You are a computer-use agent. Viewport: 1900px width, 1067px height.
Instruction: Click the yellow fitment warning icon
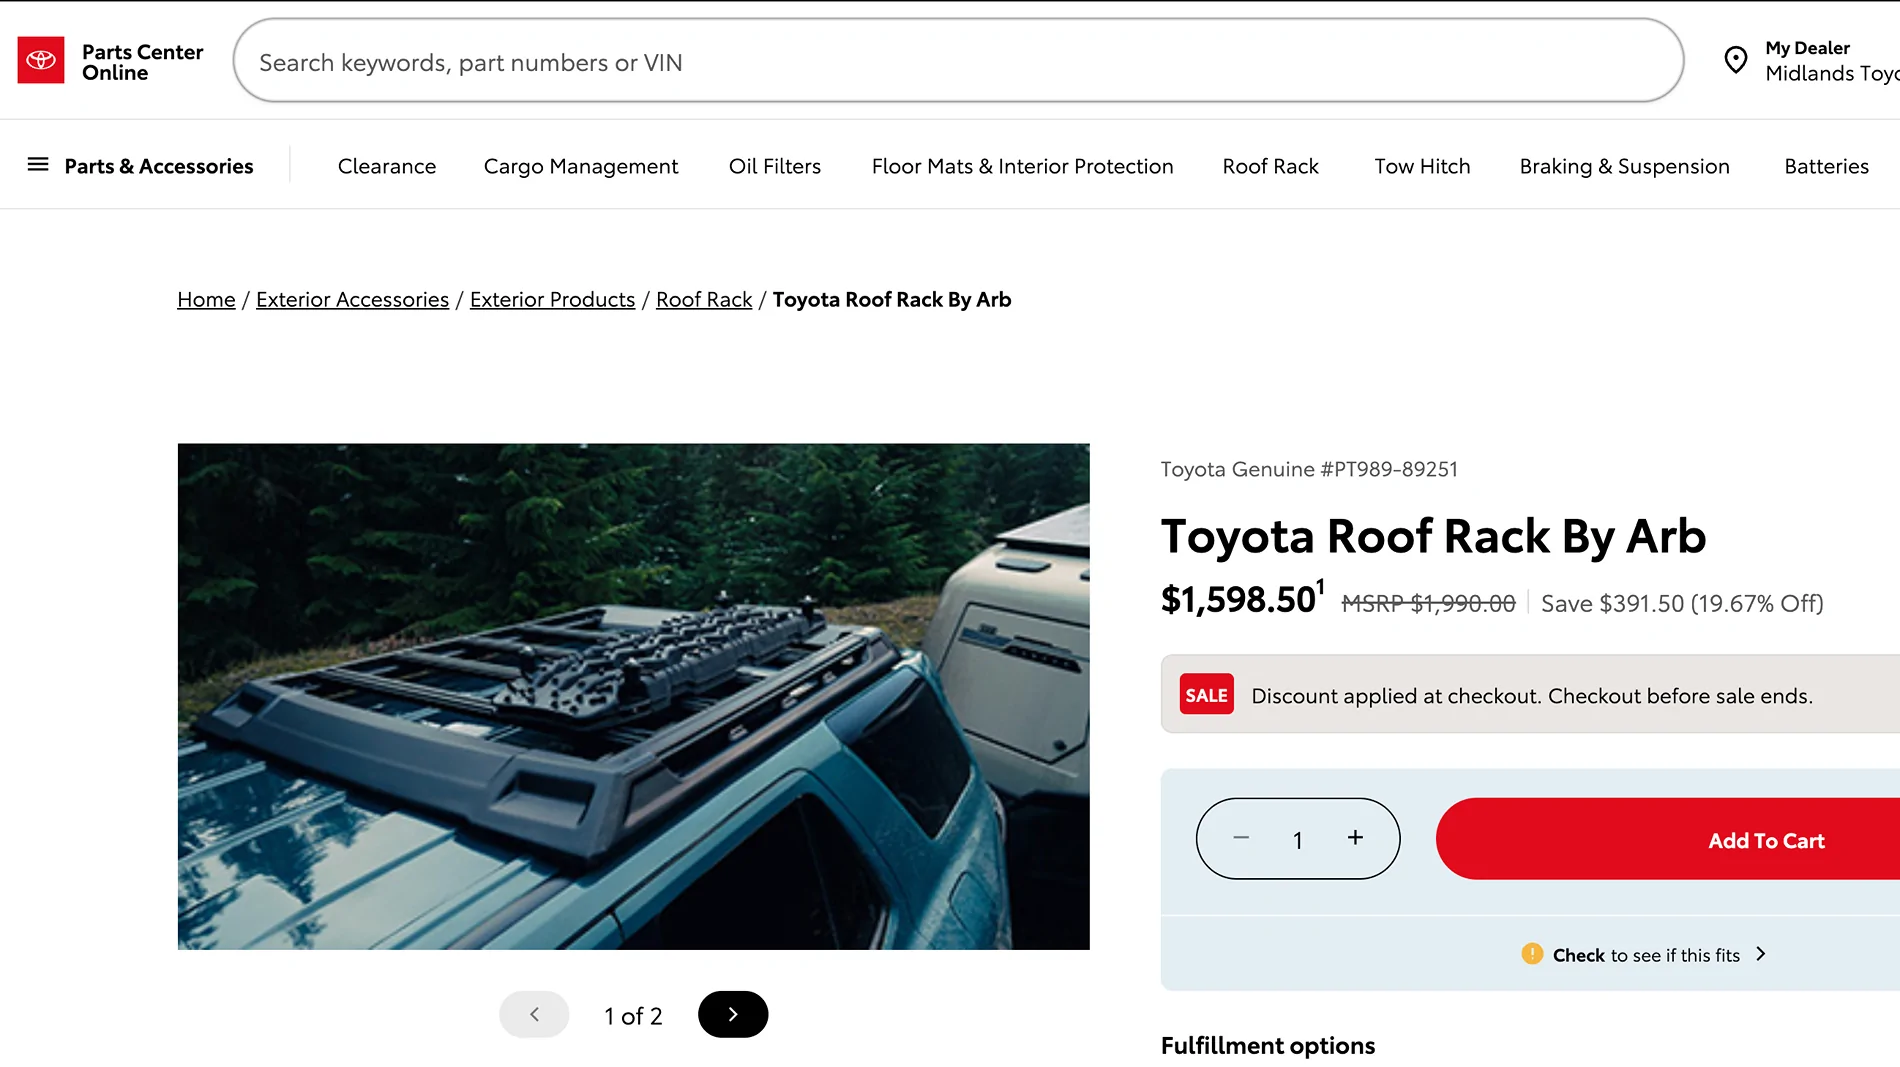[x=1532, y=954]
